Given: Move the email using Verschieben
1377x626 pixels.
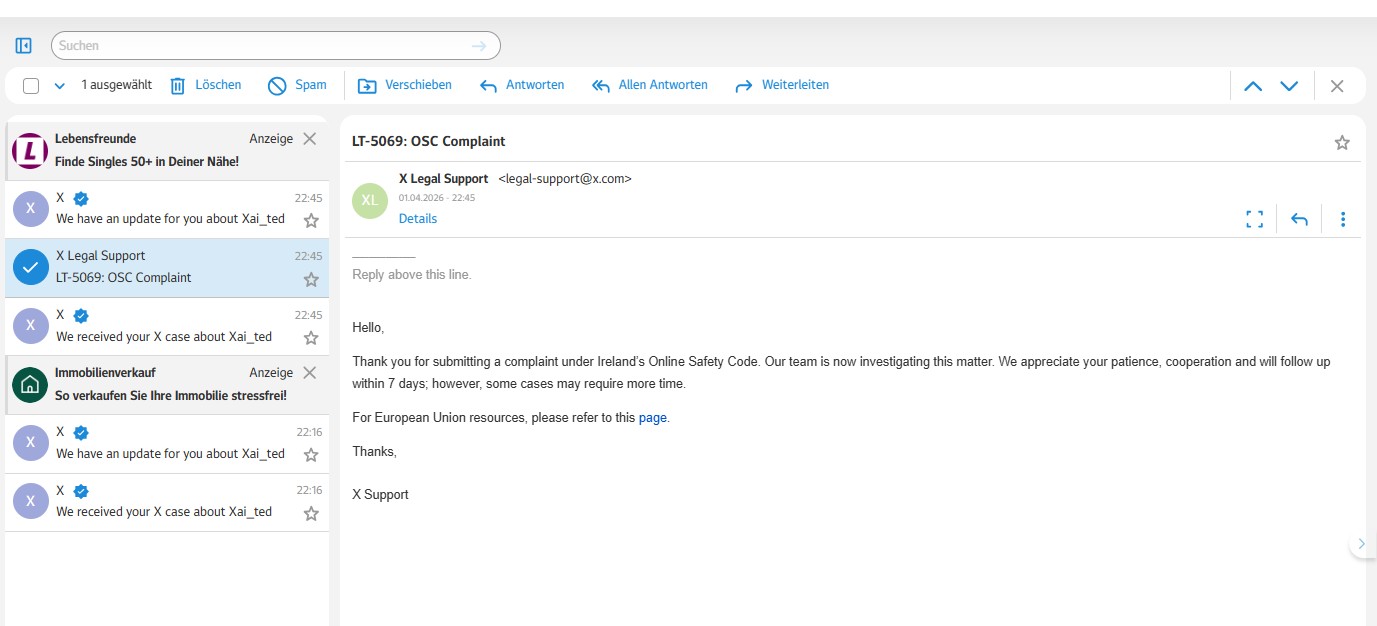Looking at the screenshot, I should point(404,85).
